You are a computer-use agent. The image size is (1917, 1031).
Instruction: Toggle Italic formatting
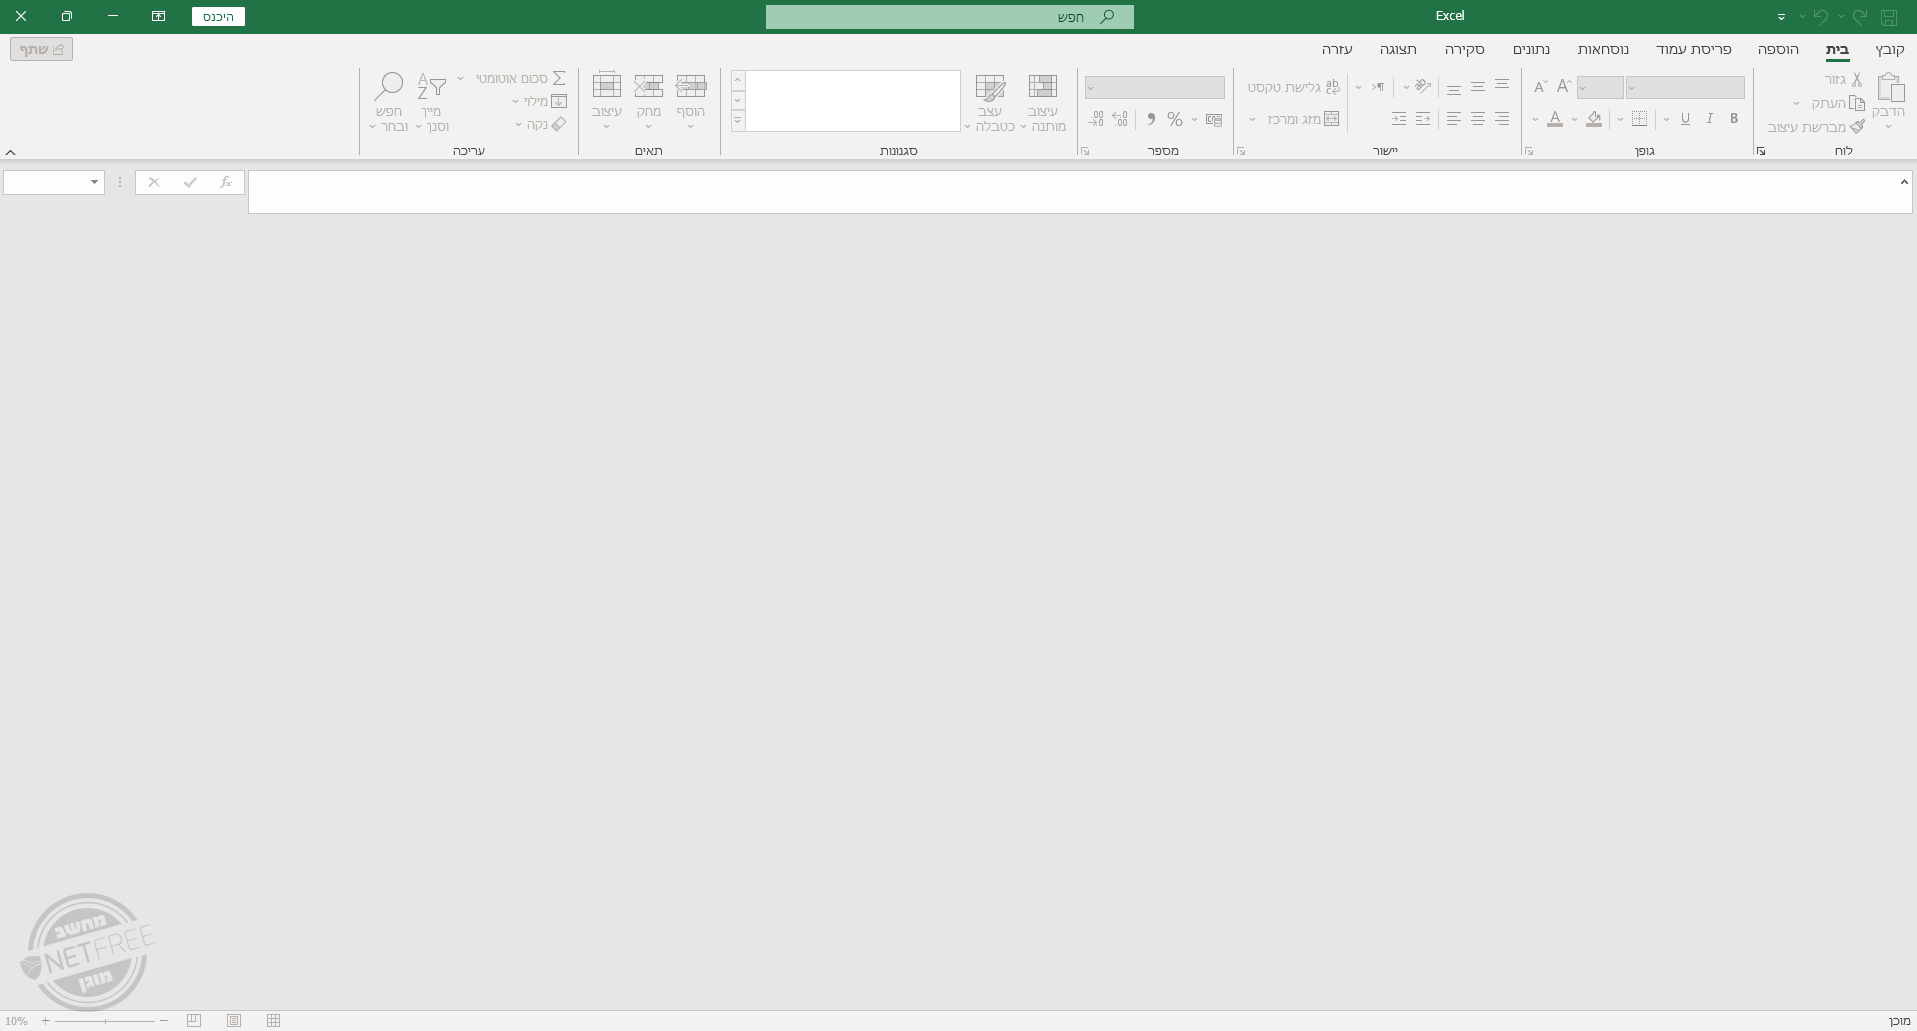click(x=1710, y=119)
